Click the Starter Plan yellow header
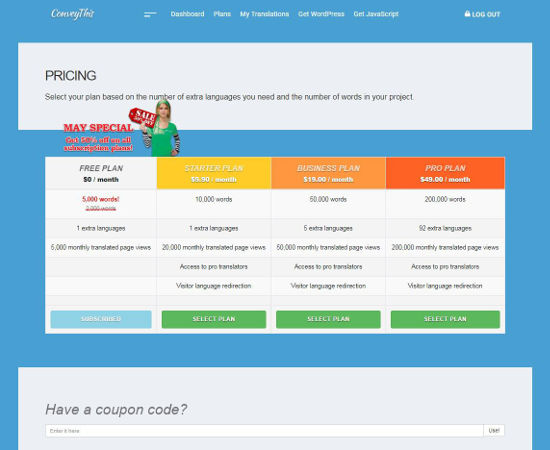The width and height of the screenshot is (550, 450). 214,173
